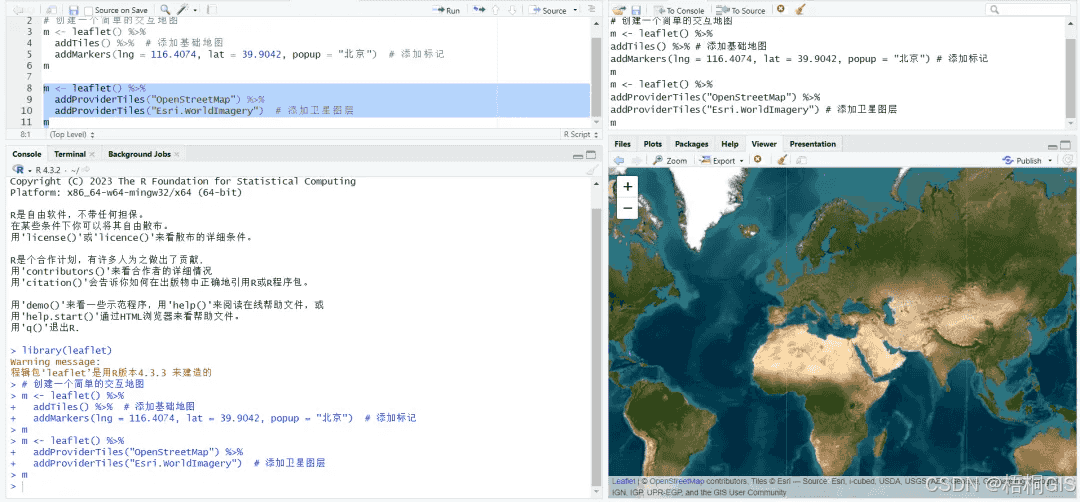
Task: Zoom out on the leaflet map
Action: 627,208
